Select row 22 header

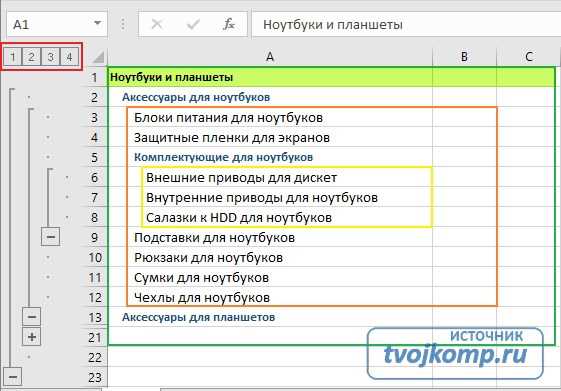pos(94,357)
